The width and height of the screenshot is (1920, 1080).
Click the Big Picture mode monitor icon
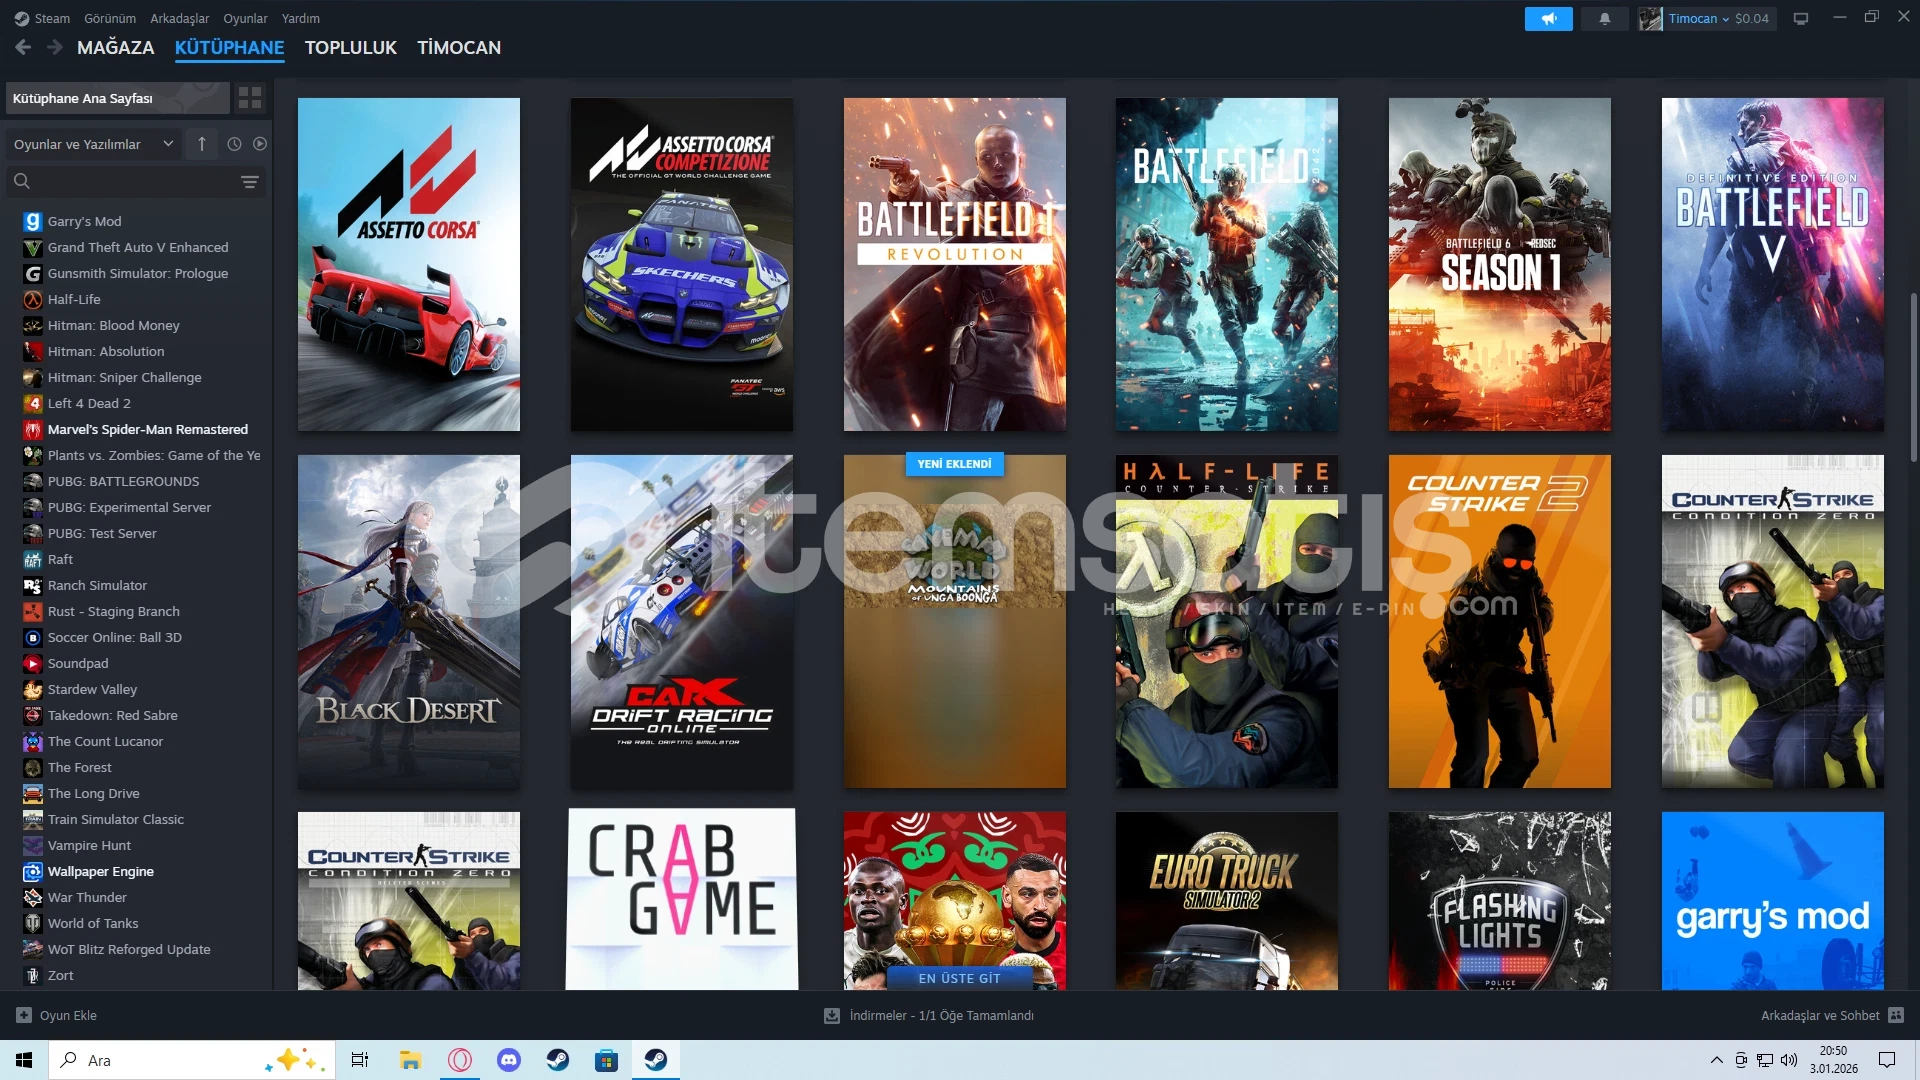point(1801,18)
